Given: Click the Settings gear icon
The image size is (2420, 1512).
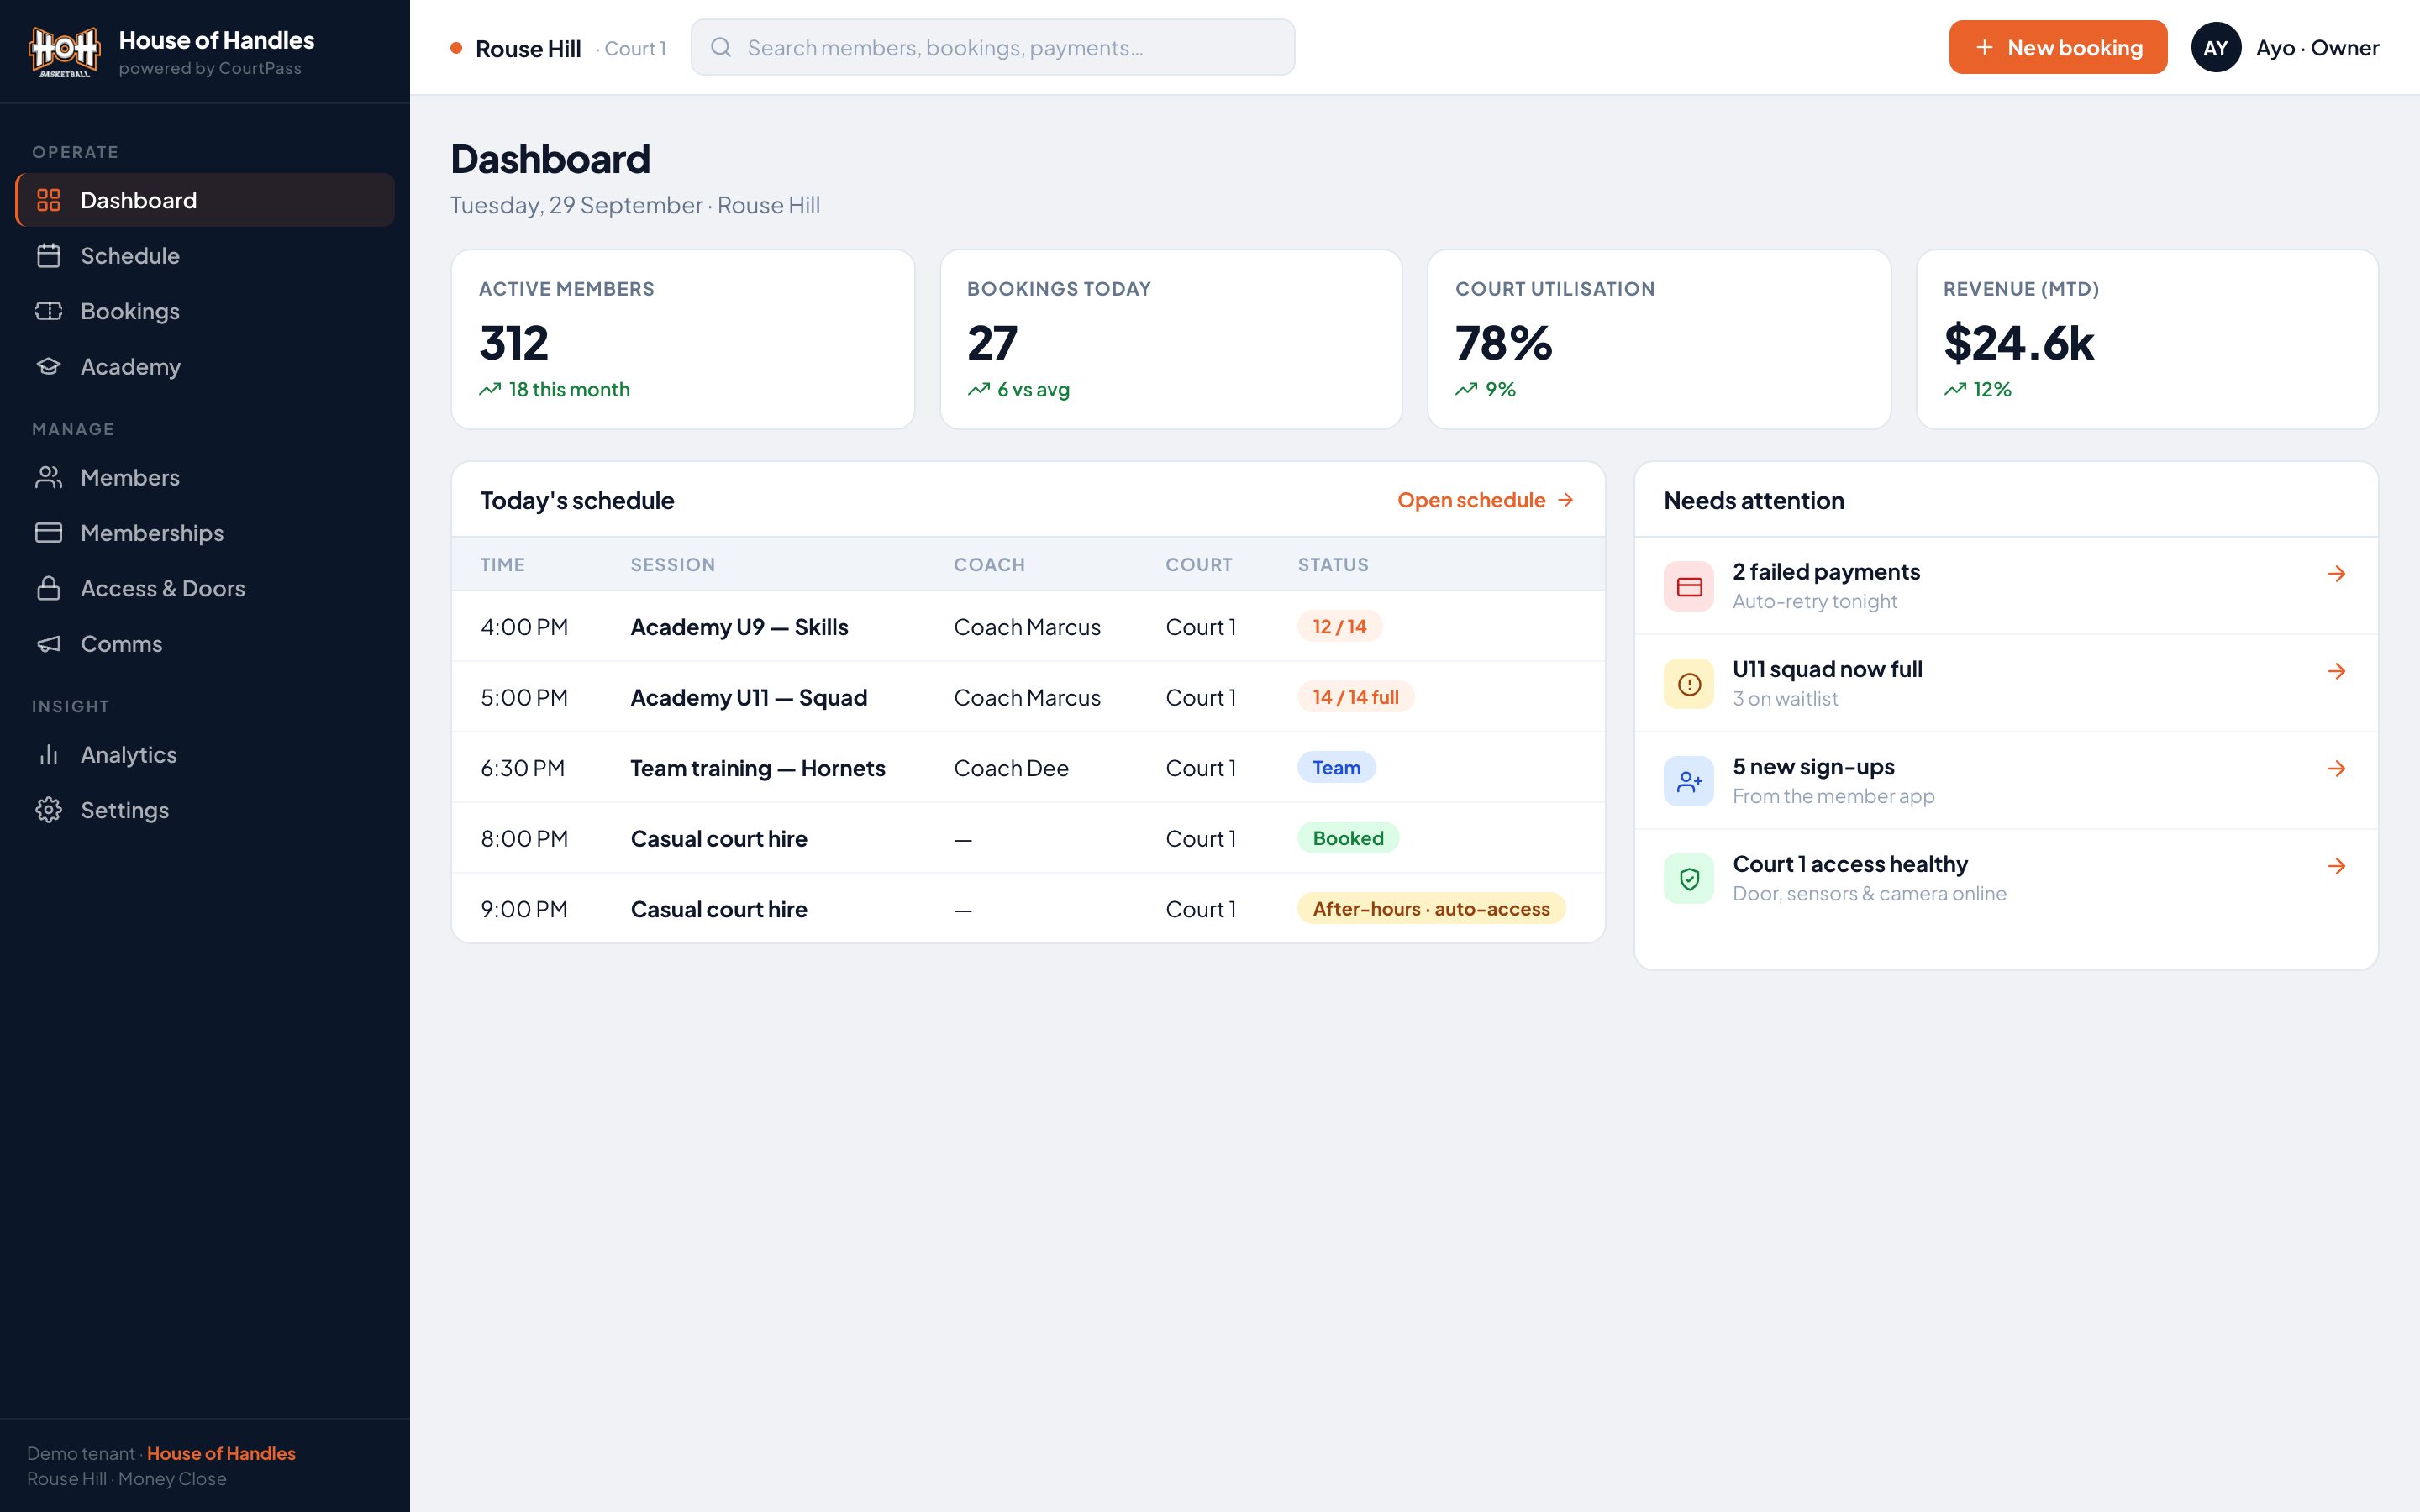Looking at the screenshot, I should (x=49, y=810).
